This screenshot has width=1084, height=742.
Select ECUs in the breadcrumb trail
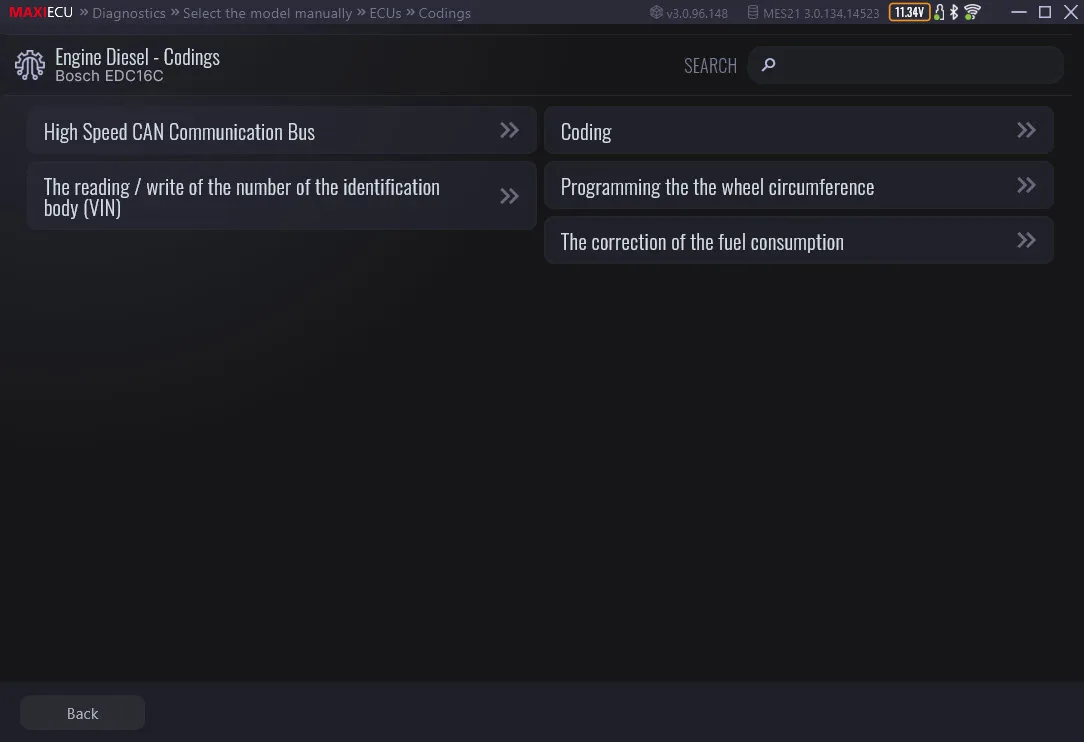[385, 13]
